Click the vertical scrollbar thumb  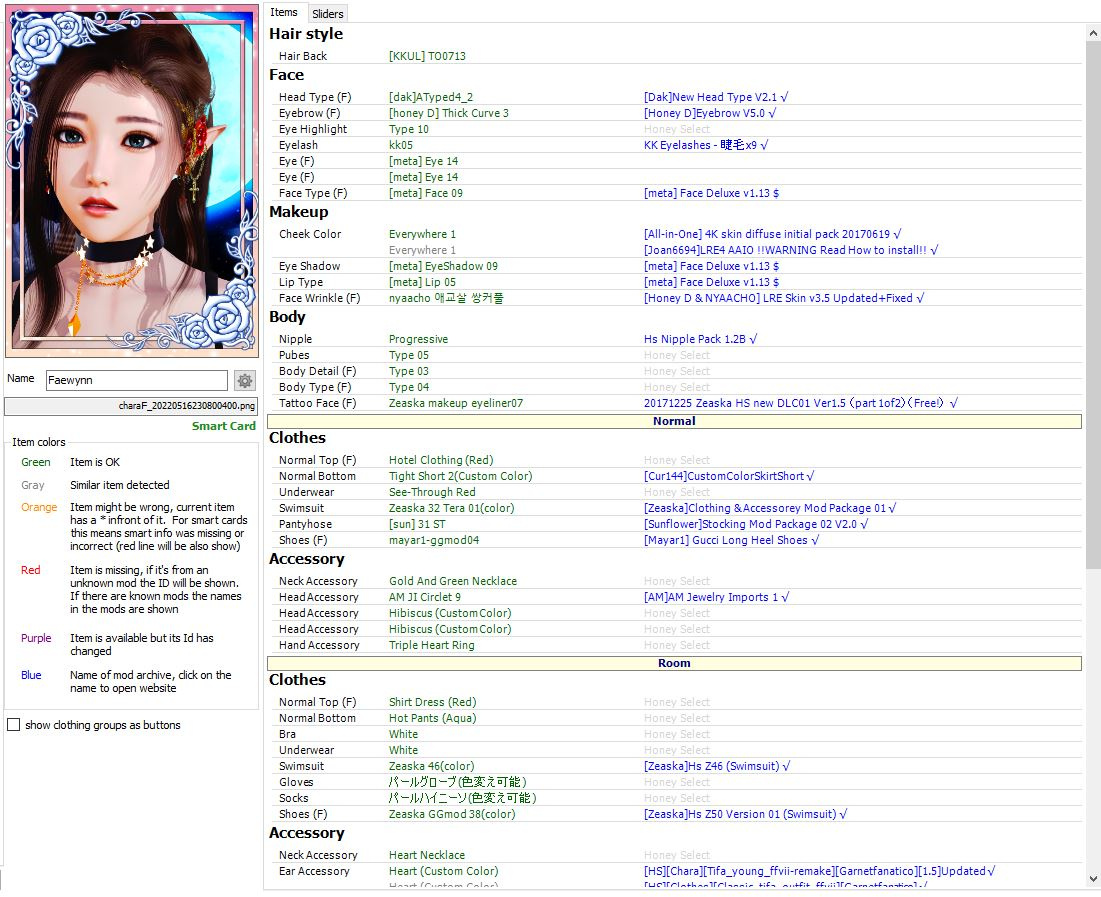click(1093, 303)
